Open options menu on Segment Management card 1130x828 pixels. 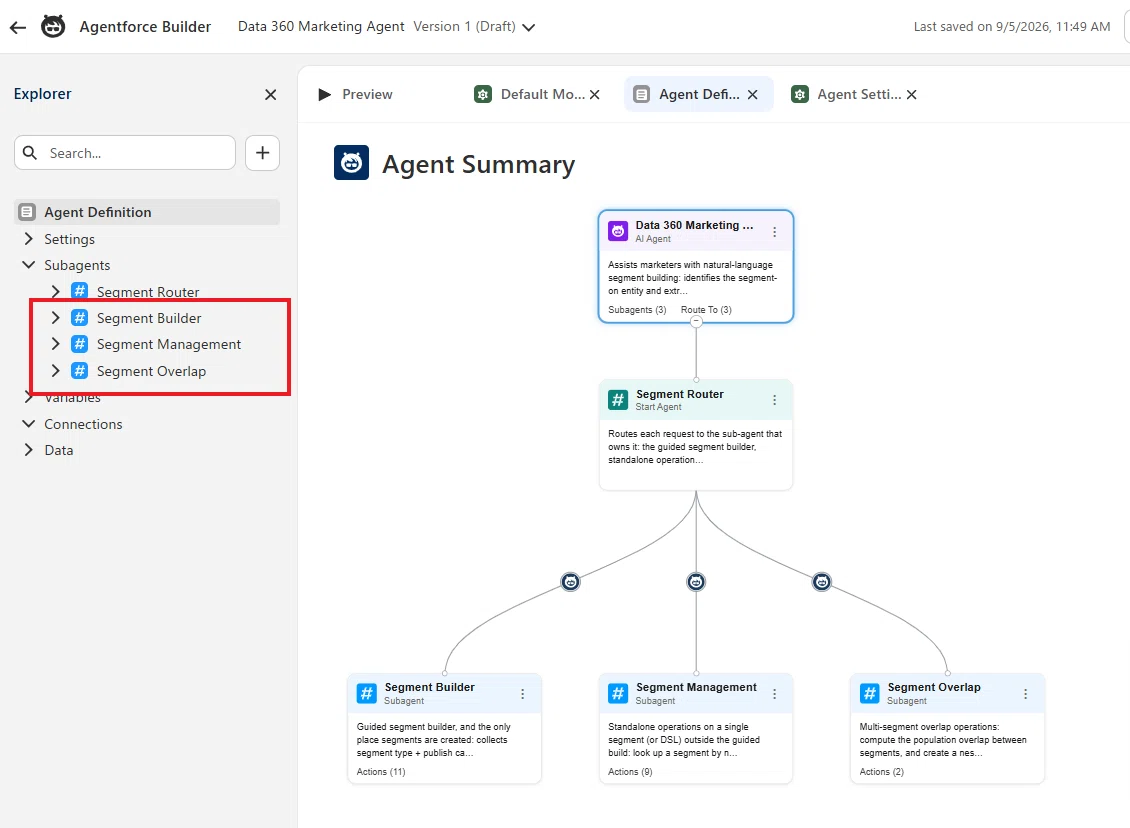click(x=775, y=694)
